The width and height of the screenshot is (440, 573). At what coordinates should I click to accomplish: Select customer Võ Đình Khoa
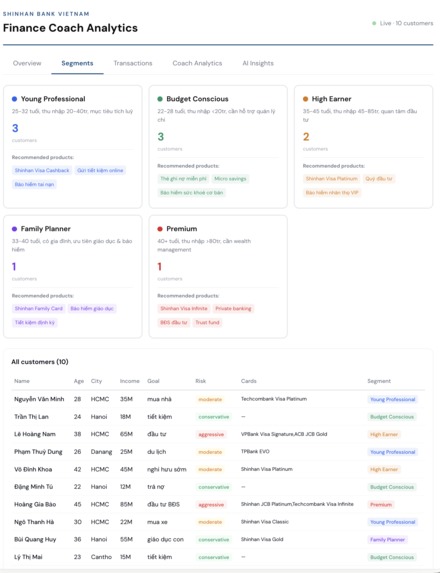33,469
